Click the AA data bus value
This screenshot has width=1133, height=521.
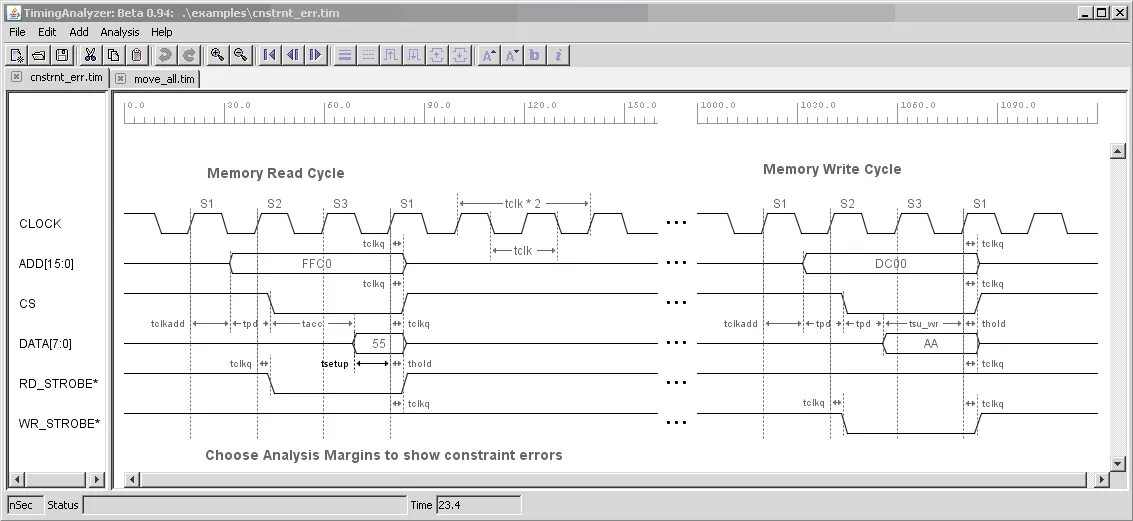(931, 344)
